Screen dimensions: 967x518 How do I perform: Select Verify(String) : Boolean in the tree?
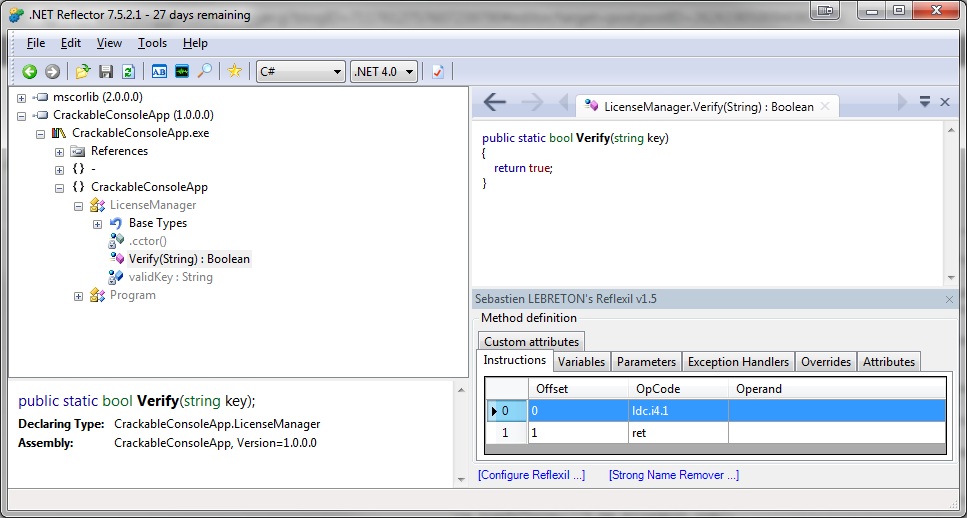(189, 259)
